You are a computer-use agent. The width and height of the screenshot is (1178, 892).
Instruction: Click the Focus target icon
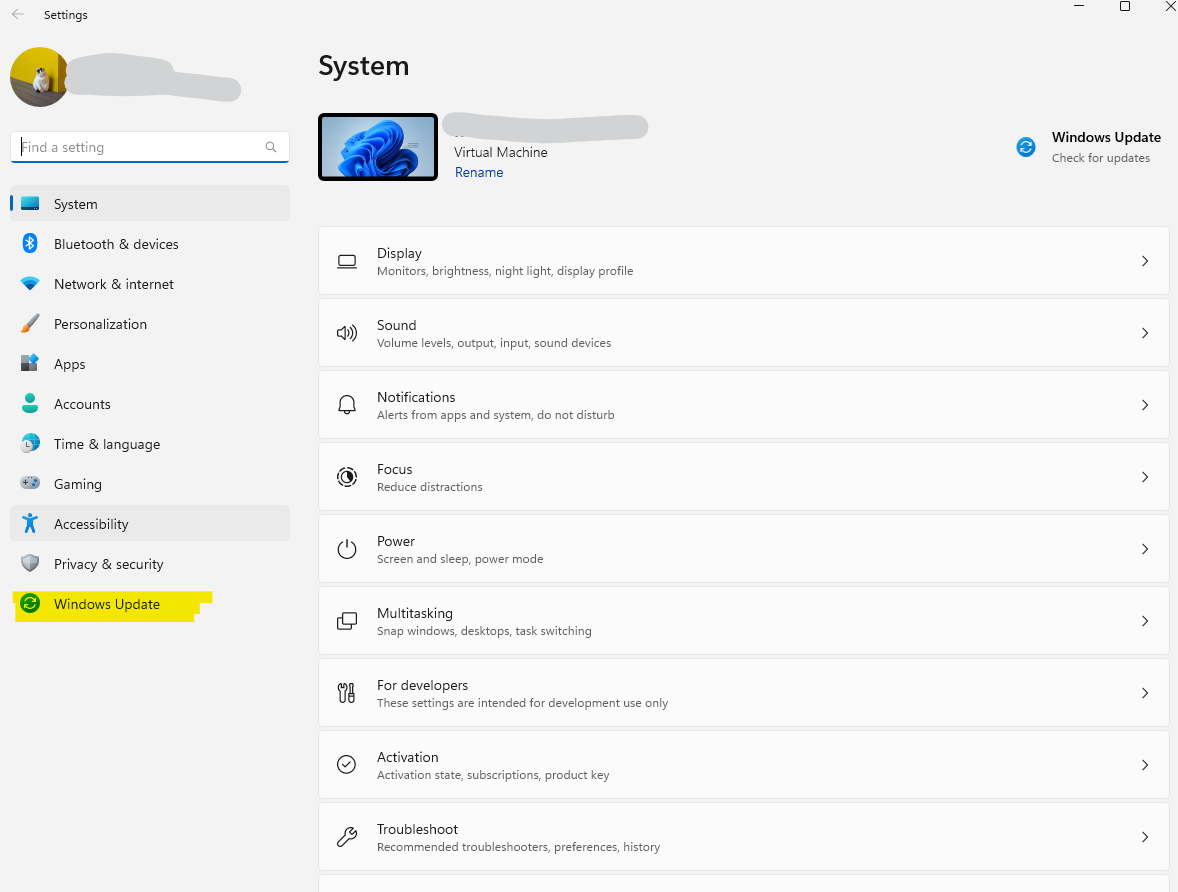pos(347,477)
